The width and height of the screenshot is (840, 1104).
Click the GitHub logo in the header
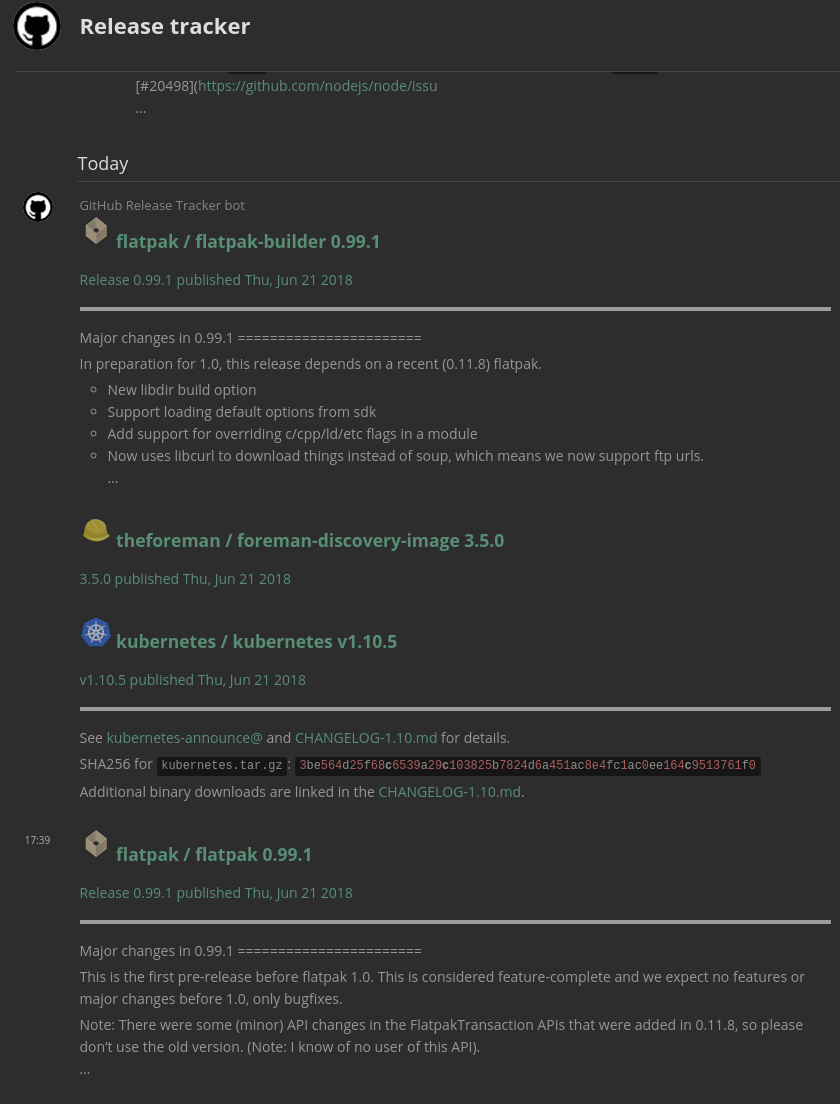coord(37,26)
